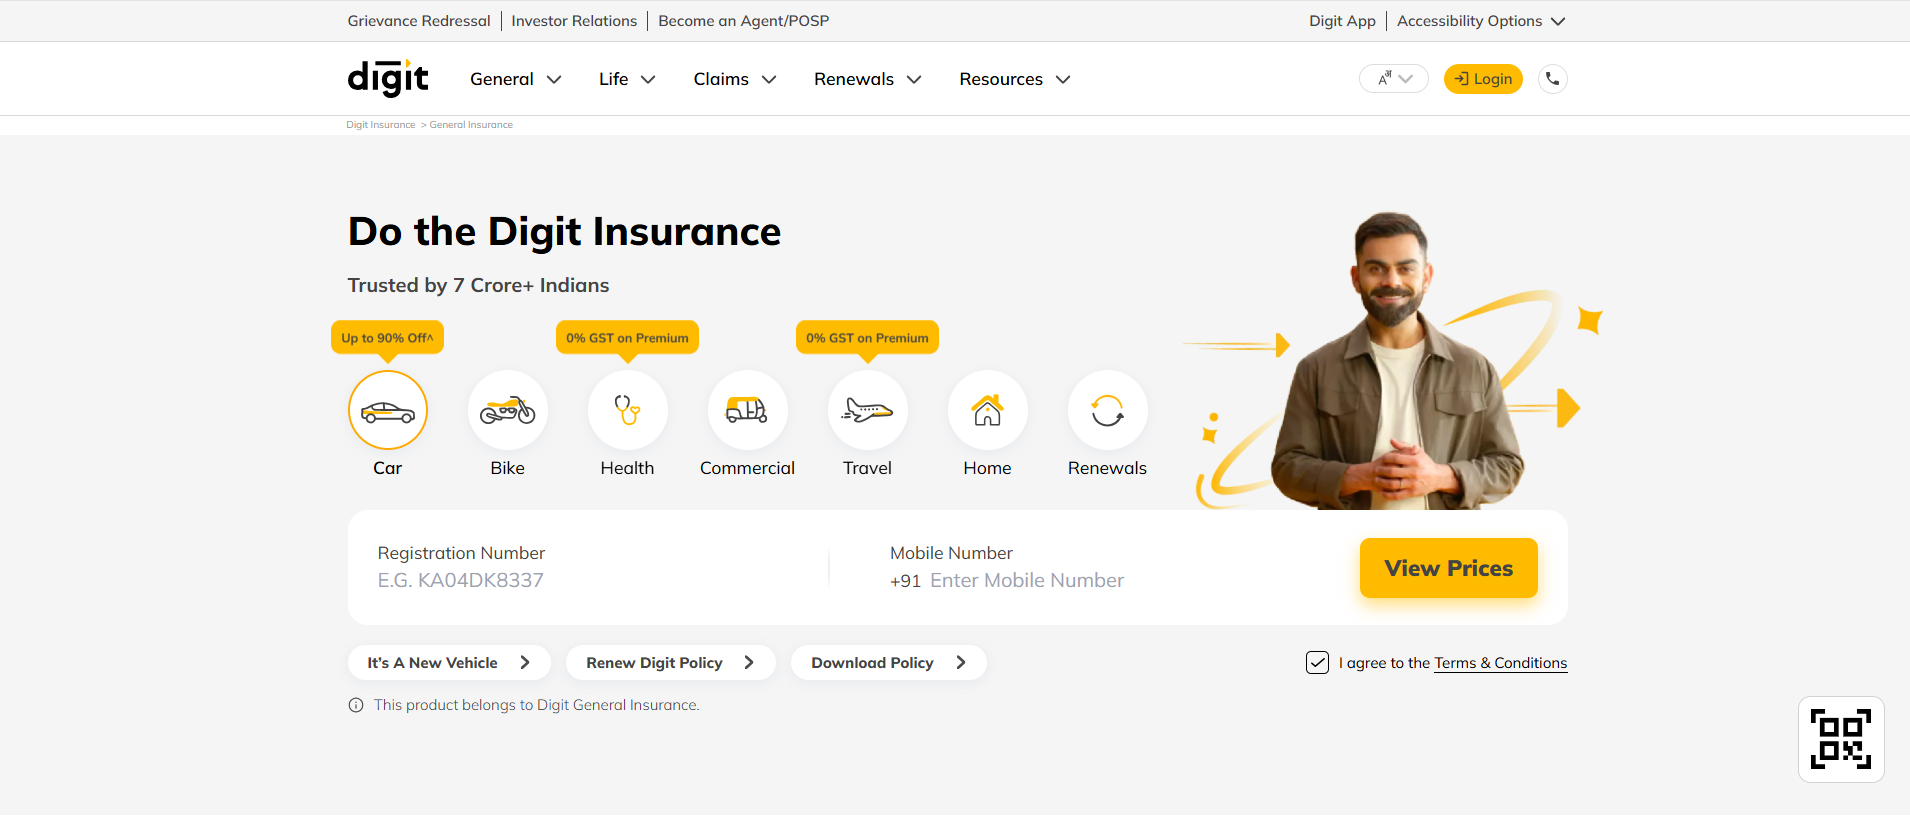This screenshot has width=1910, height=835.
Task: Pick the Commercial vehicle icon
Action: tap(748, 410)
